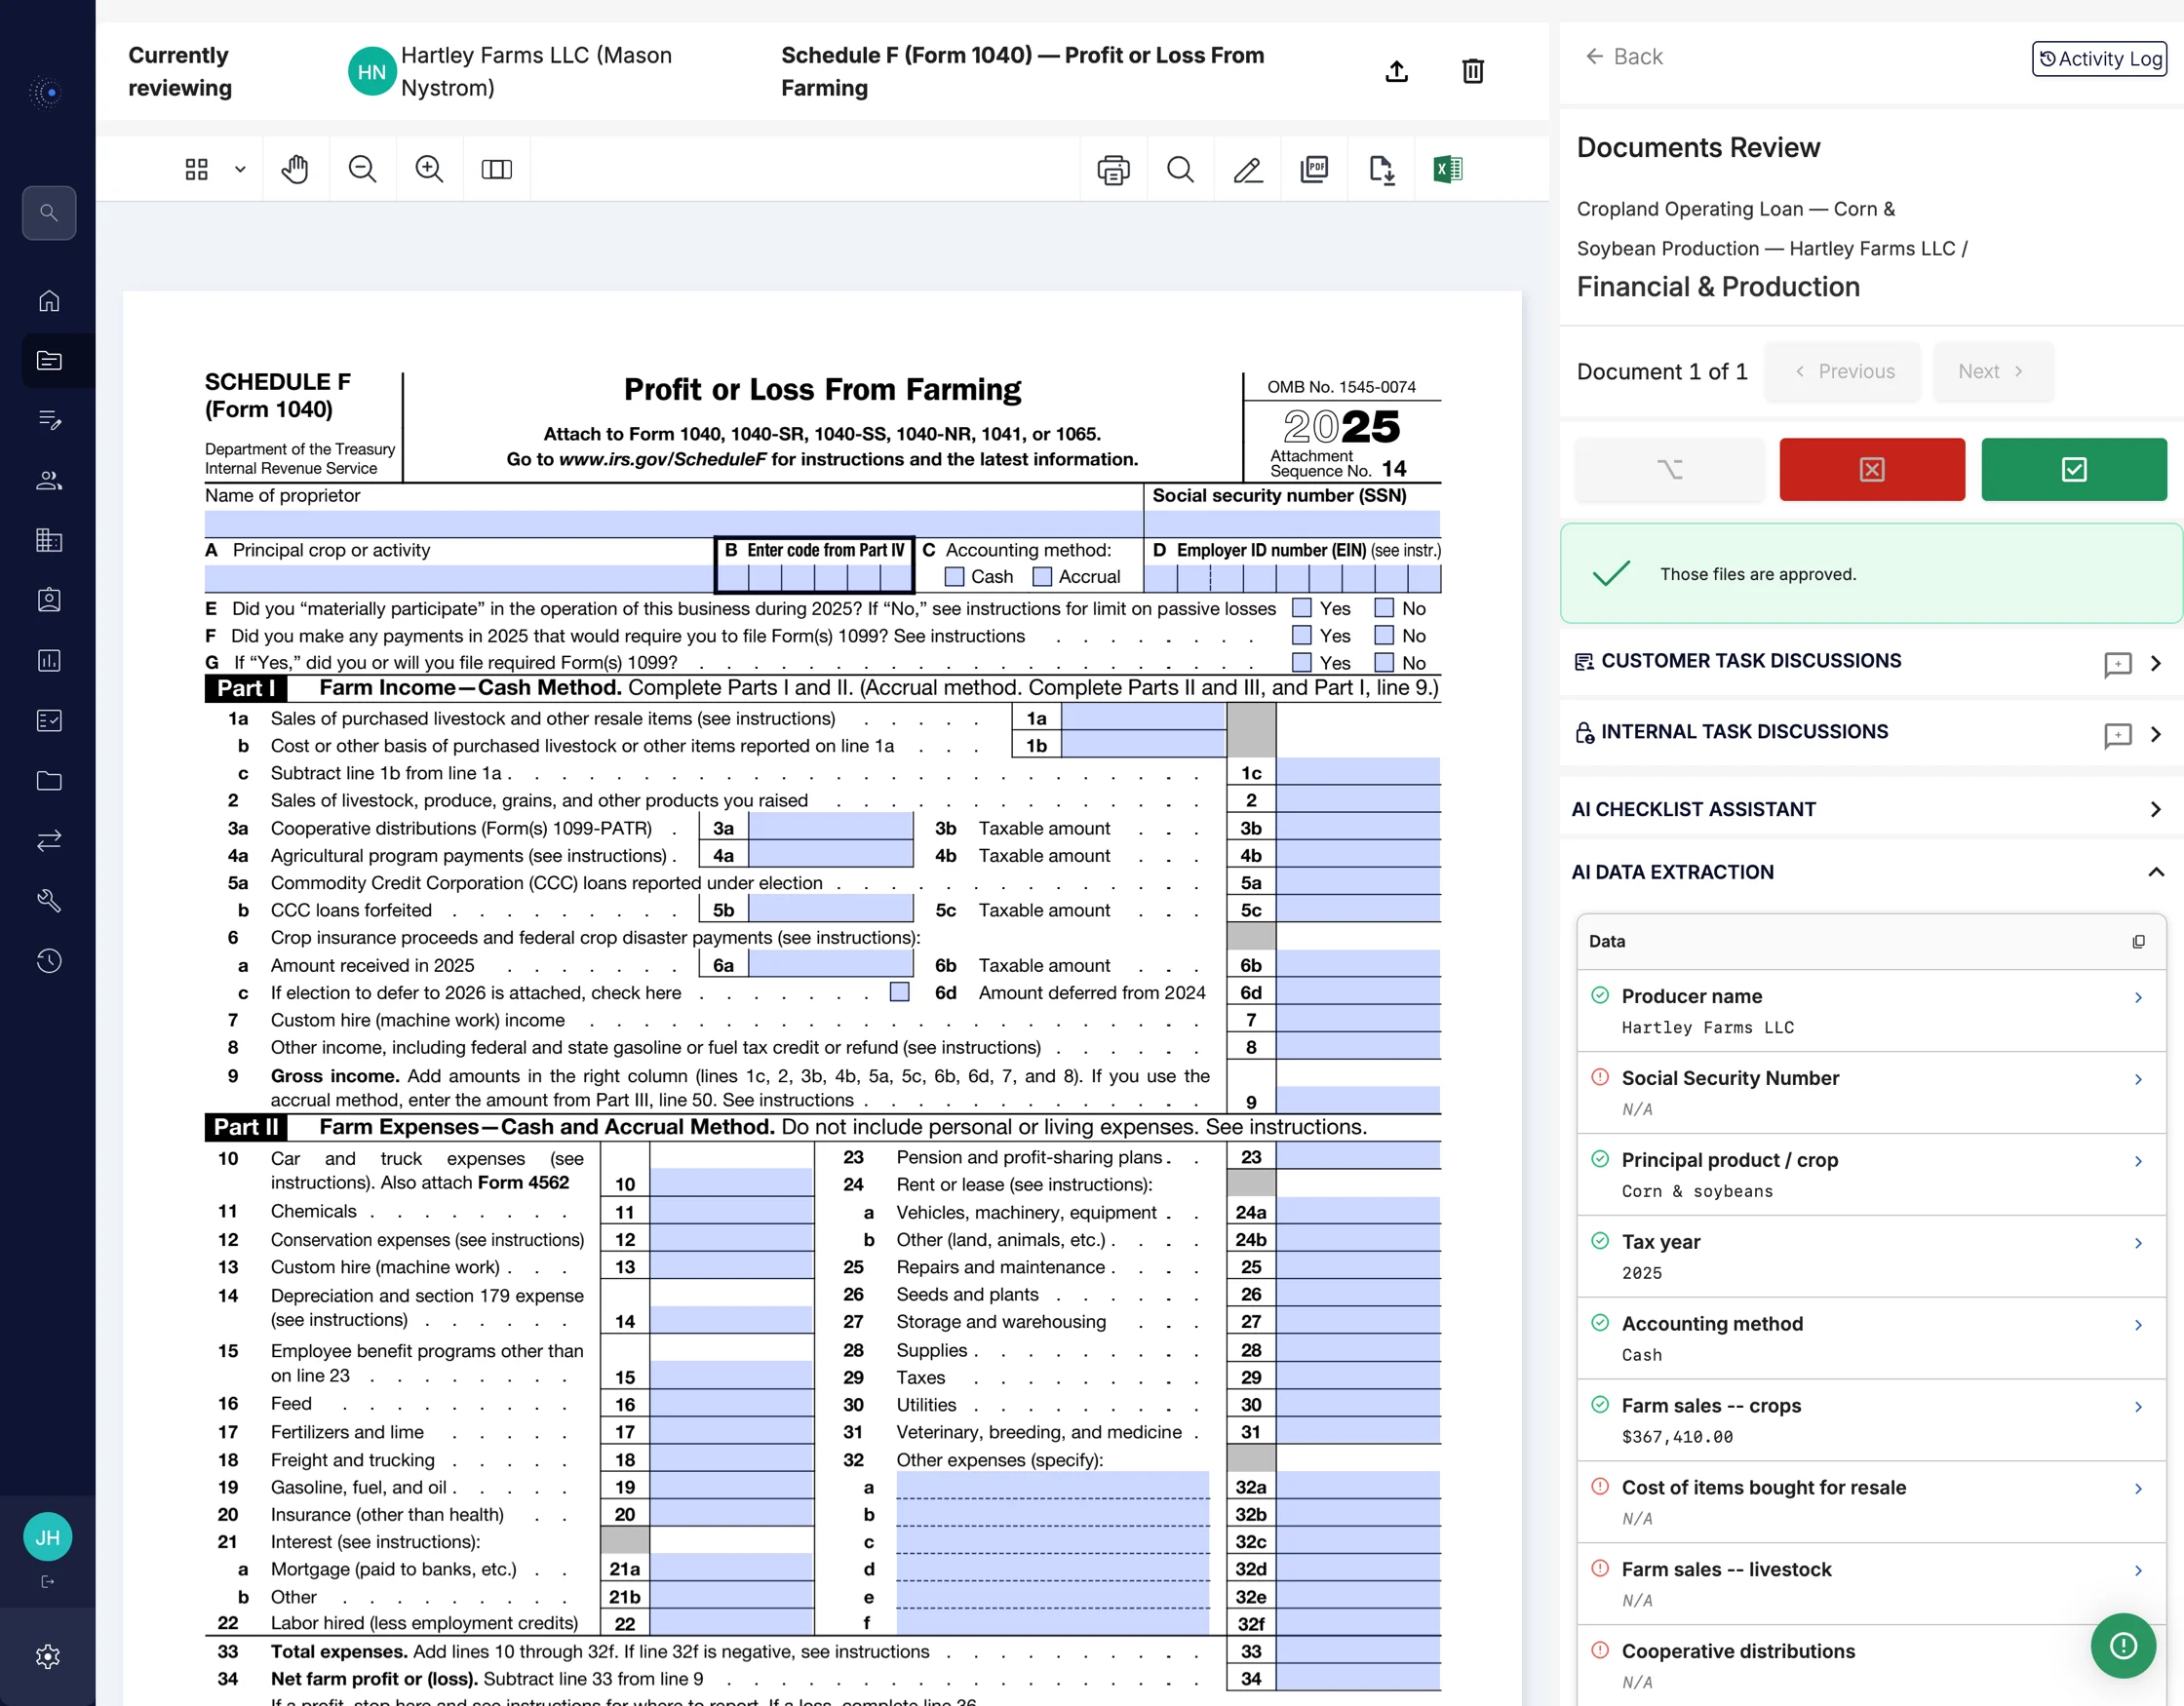Check No for line G filed 1099
Screen dimensions: 2184x1706
point(1384,662)
